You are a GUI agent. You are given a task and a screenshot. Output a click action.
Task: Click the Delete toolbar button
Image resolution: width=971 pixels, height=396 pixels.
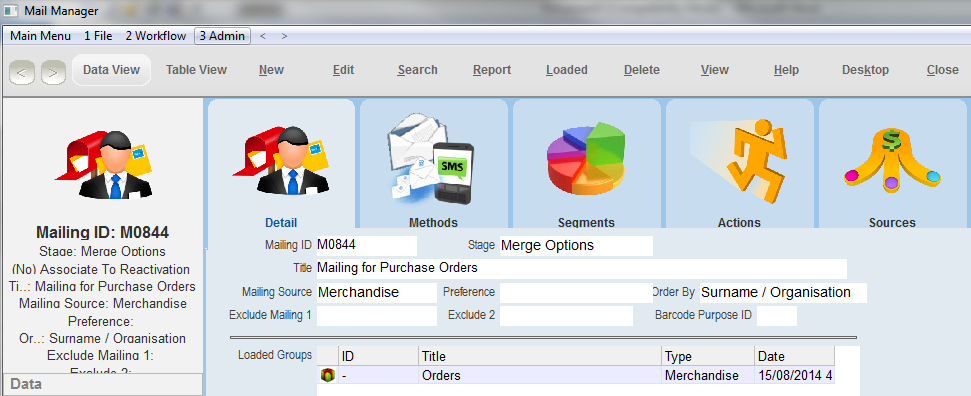tap(642, 70)
